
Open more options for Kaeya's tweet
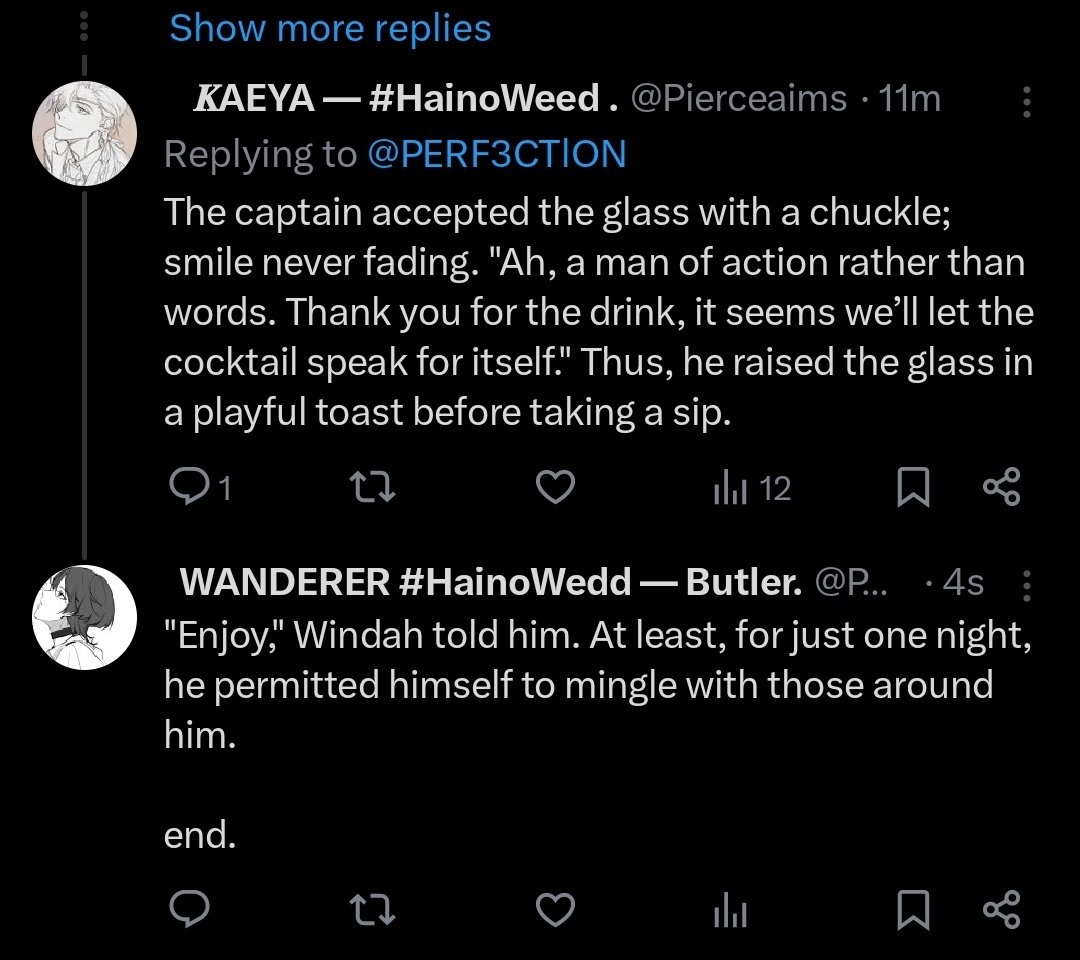coord(1026,101)
